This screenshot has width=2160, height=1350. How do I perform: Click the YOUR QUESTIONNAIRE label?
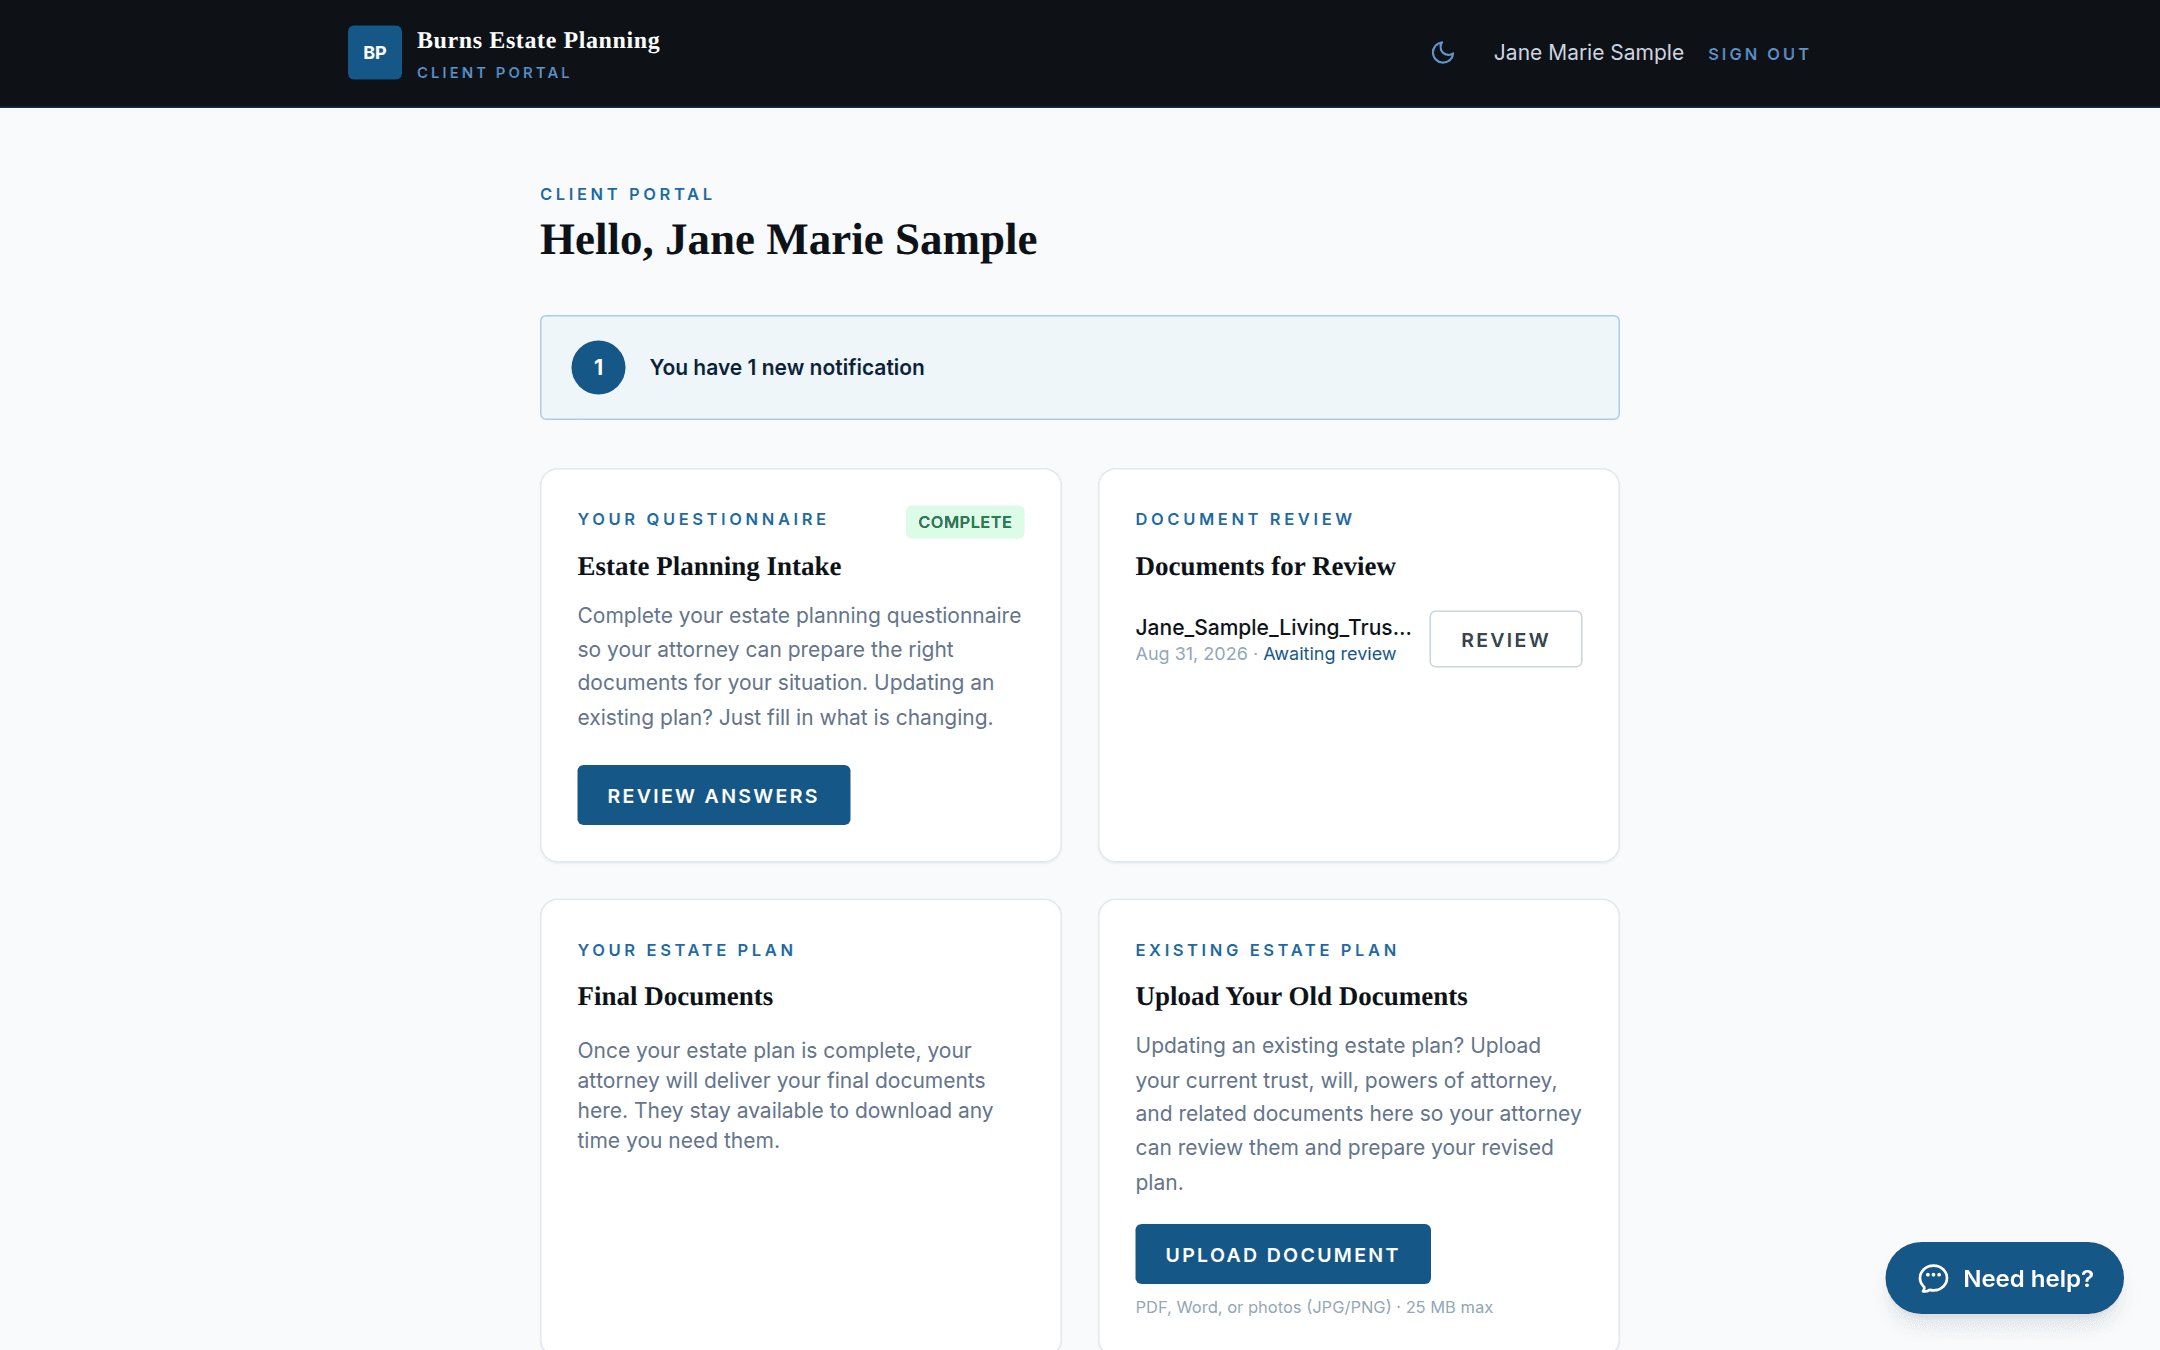pos(702,519)
